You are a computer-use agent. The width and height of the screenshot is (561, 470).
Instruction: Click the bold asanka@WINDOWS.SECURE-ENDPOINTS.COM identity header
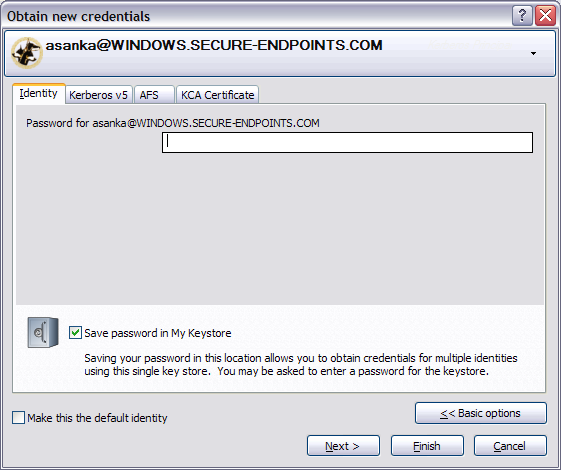(x=214, y=45)
